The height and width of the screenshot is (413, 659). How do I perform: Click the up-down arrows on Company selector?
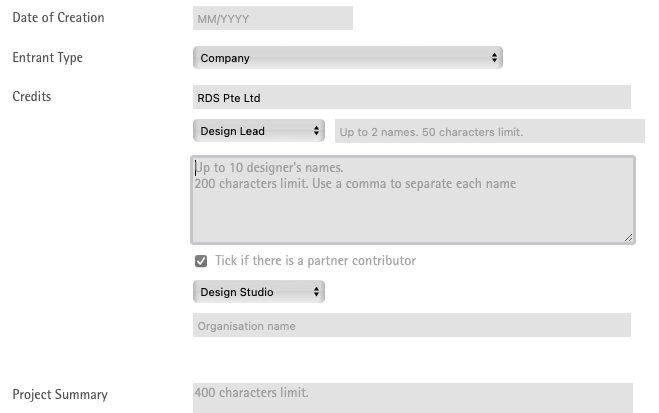(x=494, y=58)
